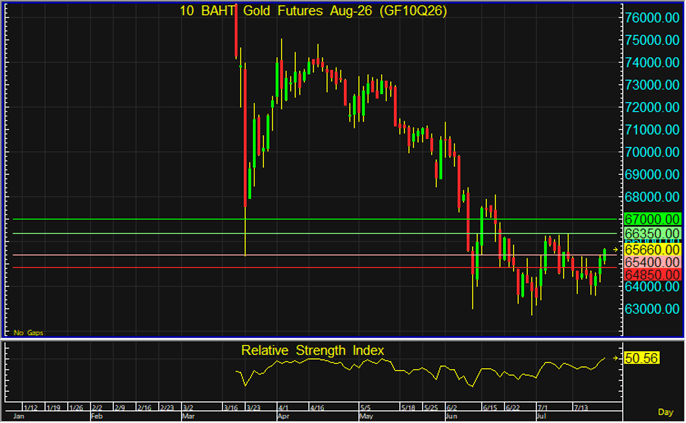Click the 69000.00 price axis label
Image resolution: width=686 pixels, height=423 pixels.
pyautogui.click(x=652, y=175)
